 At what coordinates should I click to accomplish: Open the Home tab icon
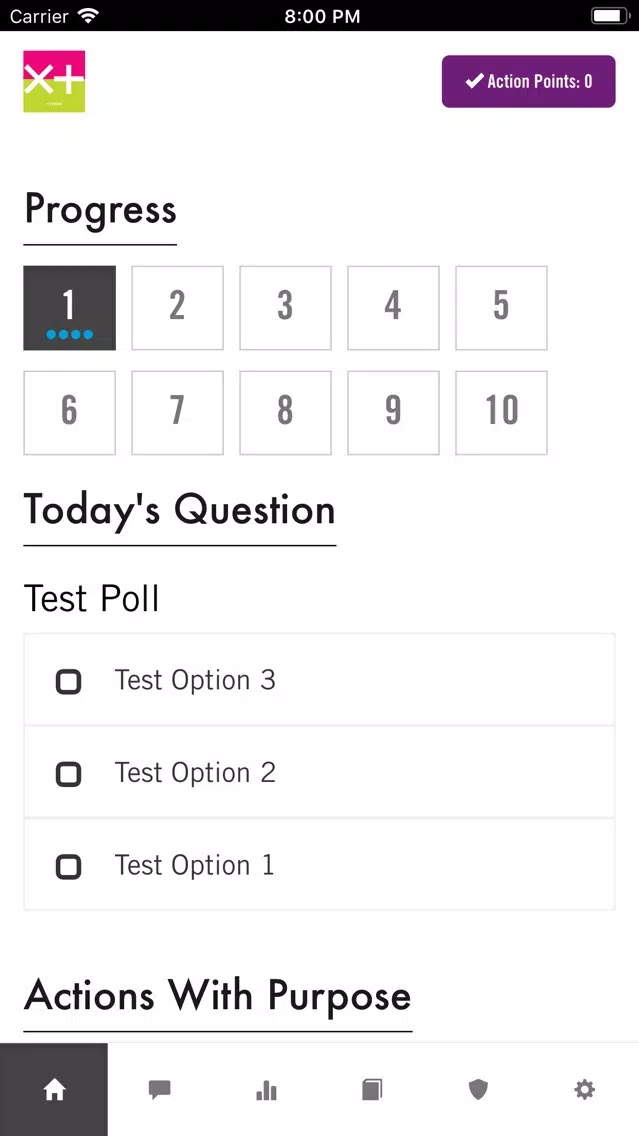[54, 1089]
